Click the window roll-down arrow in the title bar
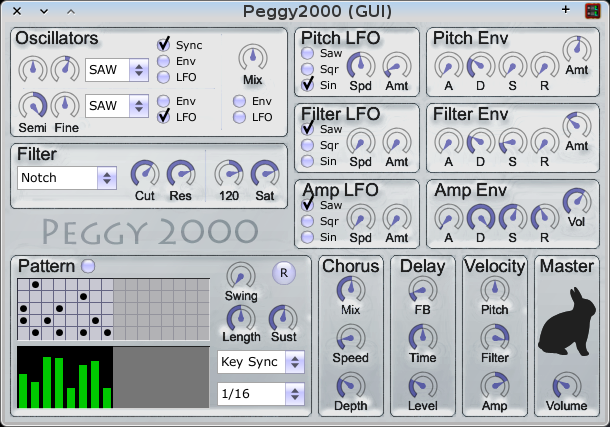 [x=44, y=11]
